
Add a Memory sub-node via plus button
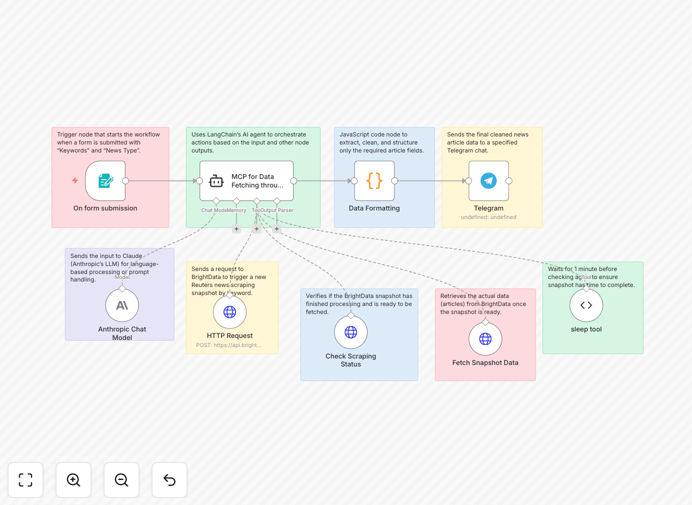coord(237,229)
